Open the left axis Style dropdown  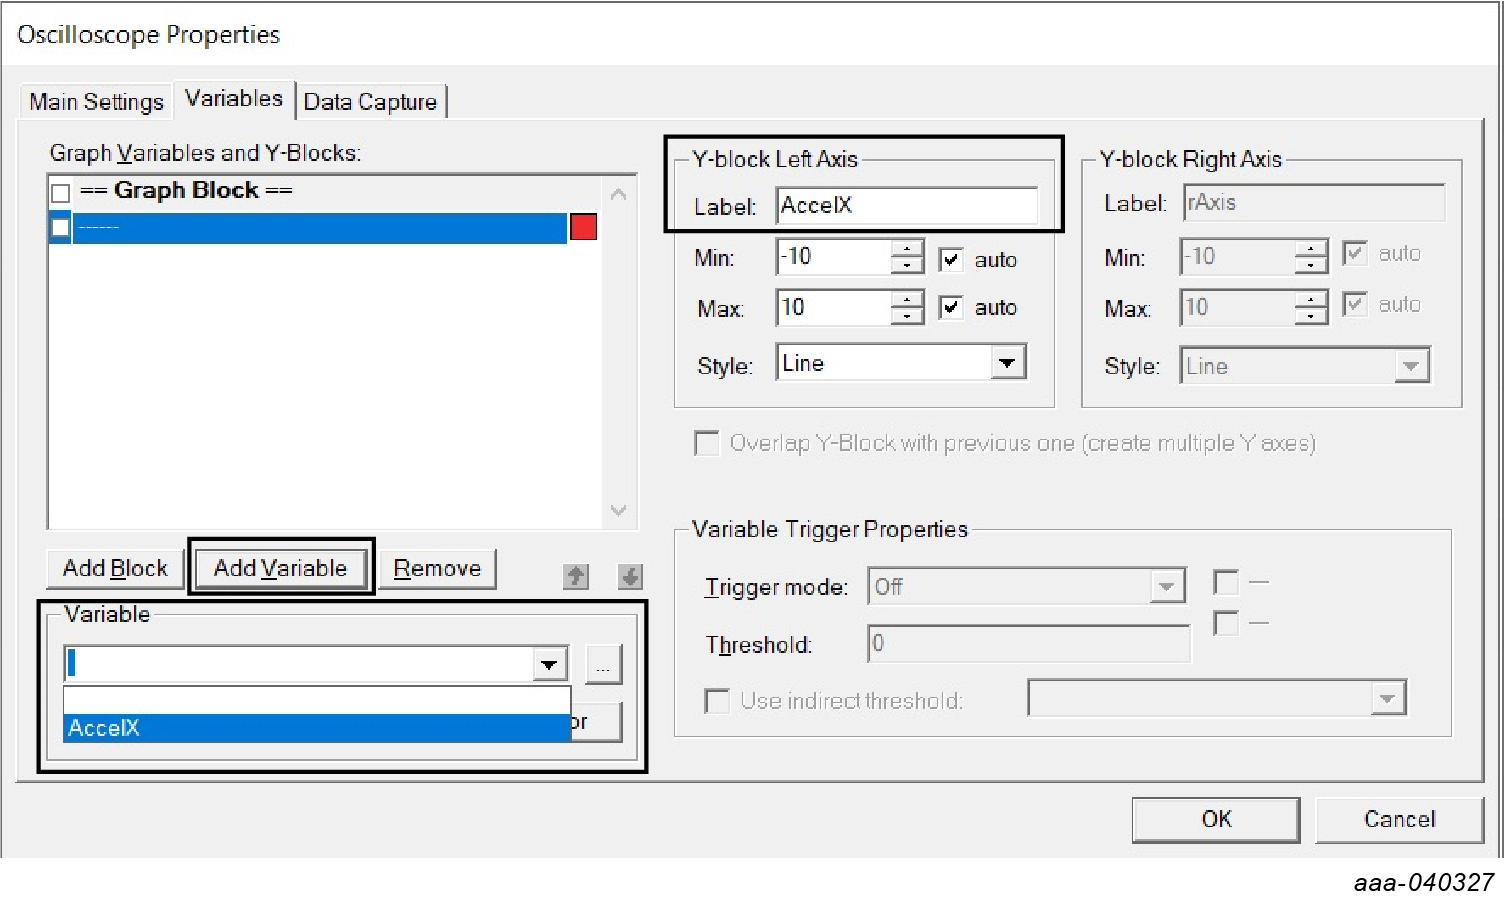tap(1008, 363)
